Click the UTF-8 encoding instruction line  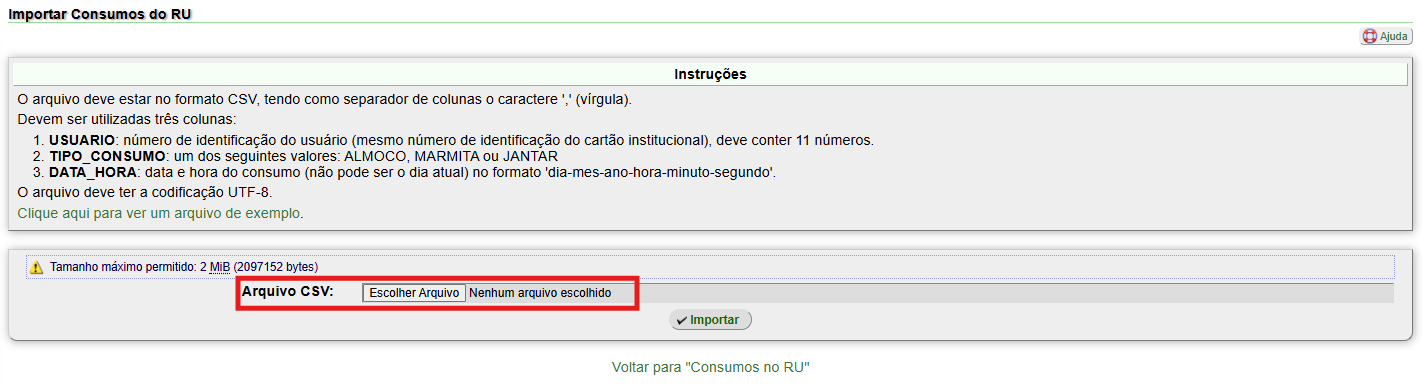[x=145, y=192]
